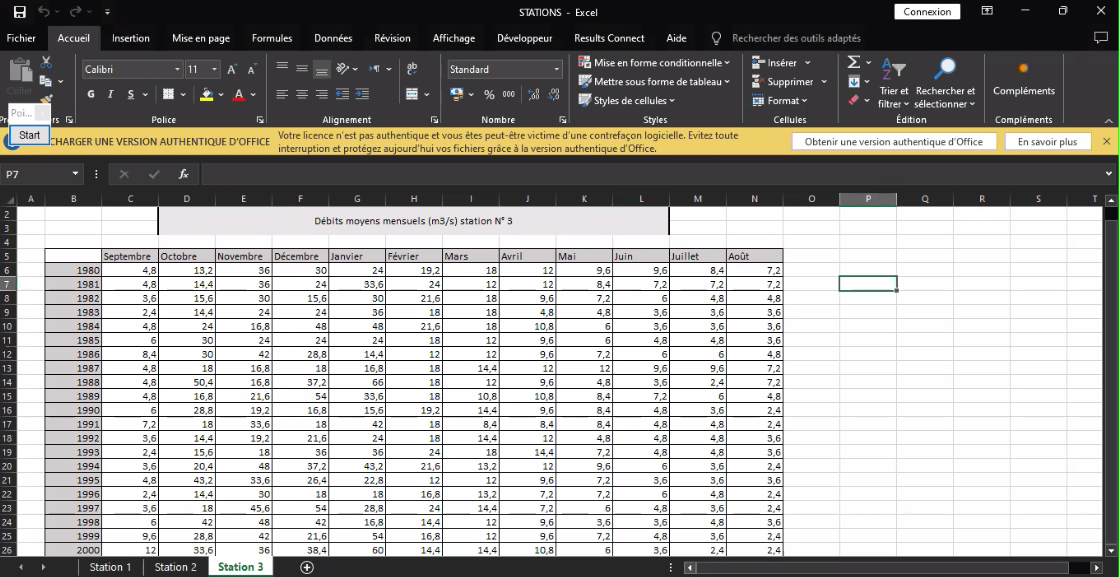Toggle Underline formatting (S)

[x=131, y=94]
